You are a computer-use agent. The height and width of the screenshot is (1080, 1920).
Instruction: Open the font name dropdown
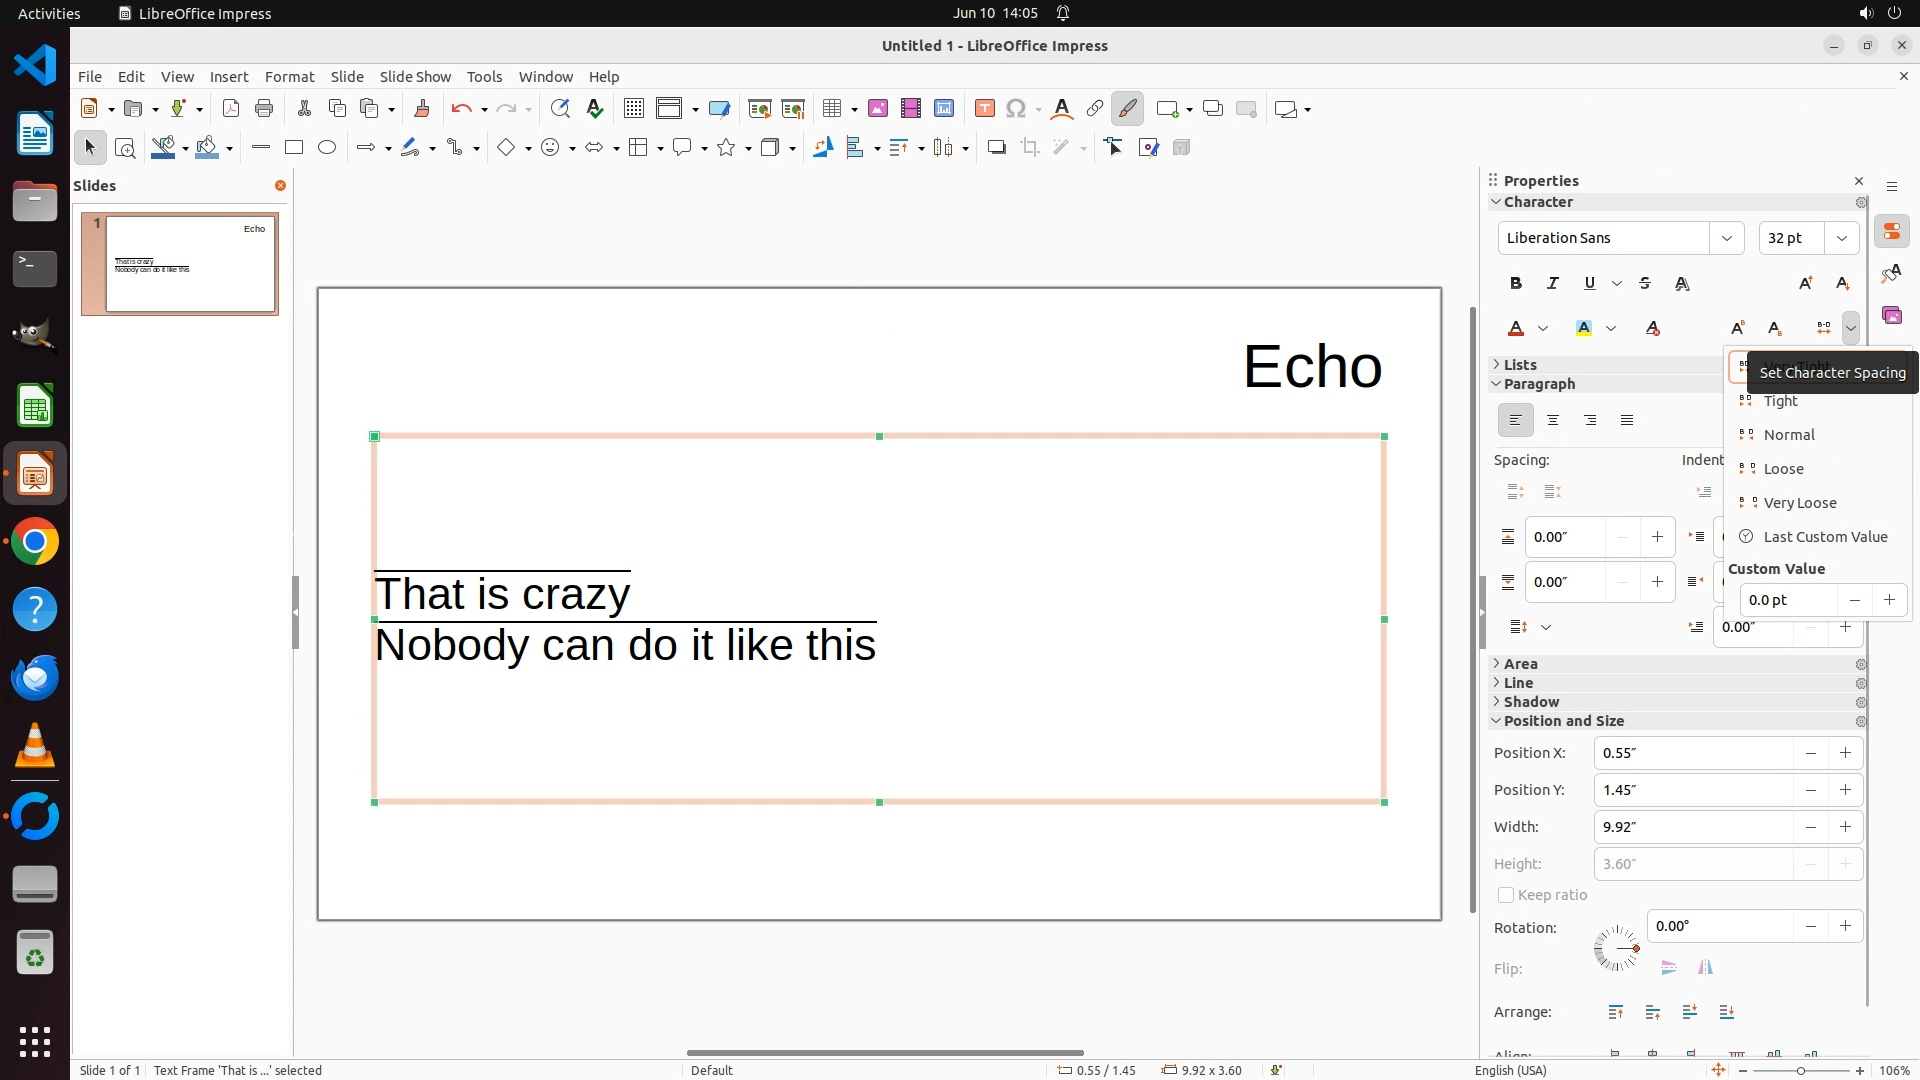point(1726,238)
